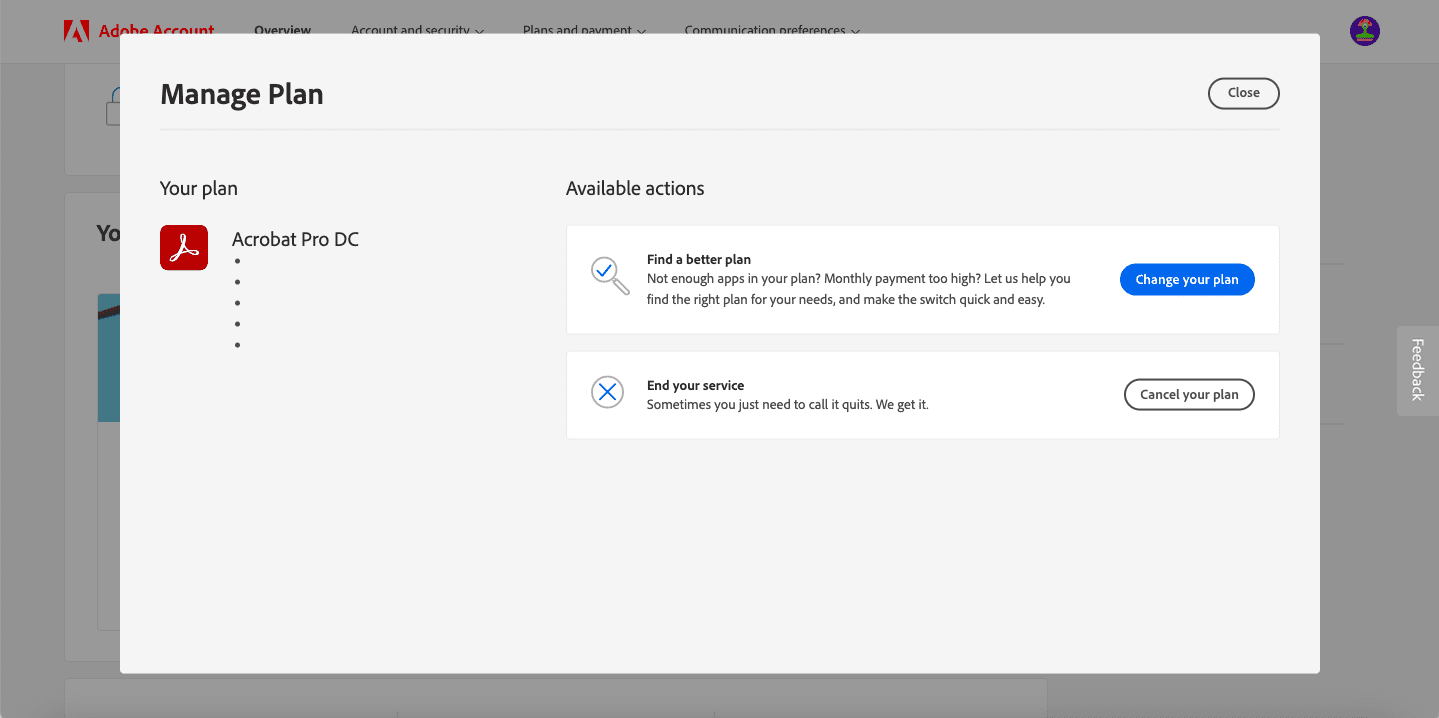Select the End your service text

pyautogui.click(x=695, y=385)
